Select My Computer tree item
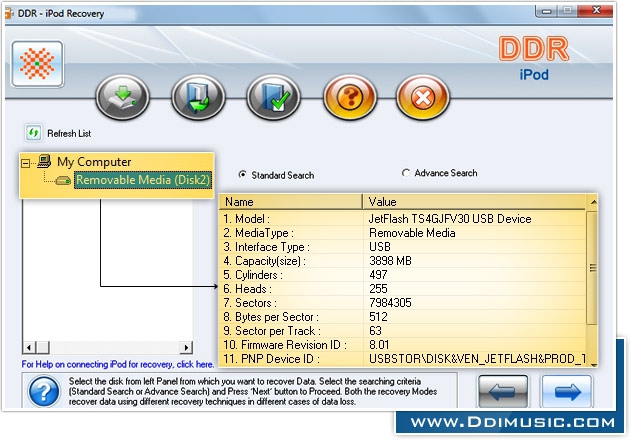Image resolution: width=631 pixels, height=440 pixels. [94, 162]
